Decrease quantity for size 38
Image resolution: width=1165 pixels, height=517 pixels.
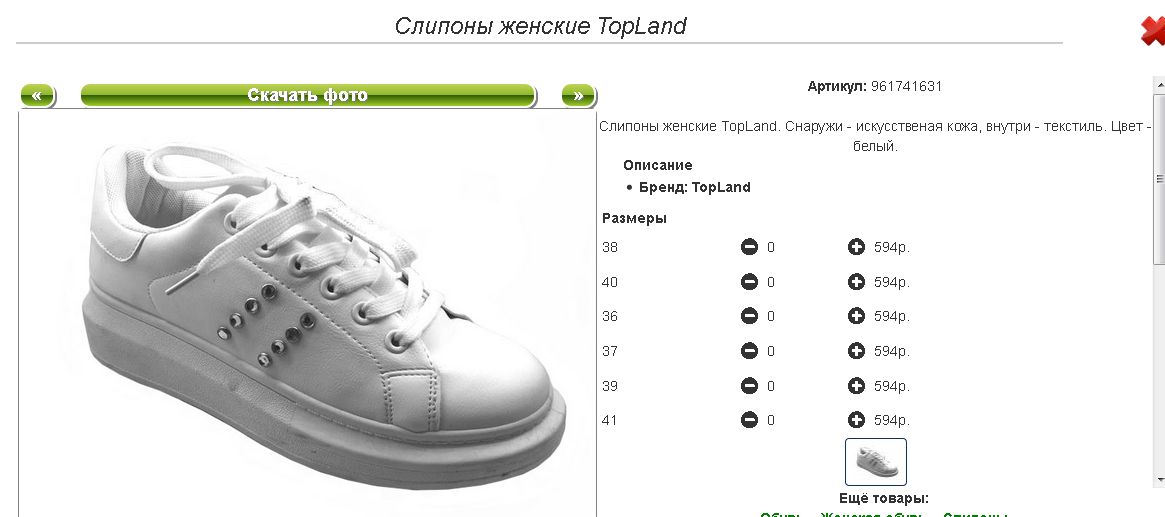(x=749, y=247)
